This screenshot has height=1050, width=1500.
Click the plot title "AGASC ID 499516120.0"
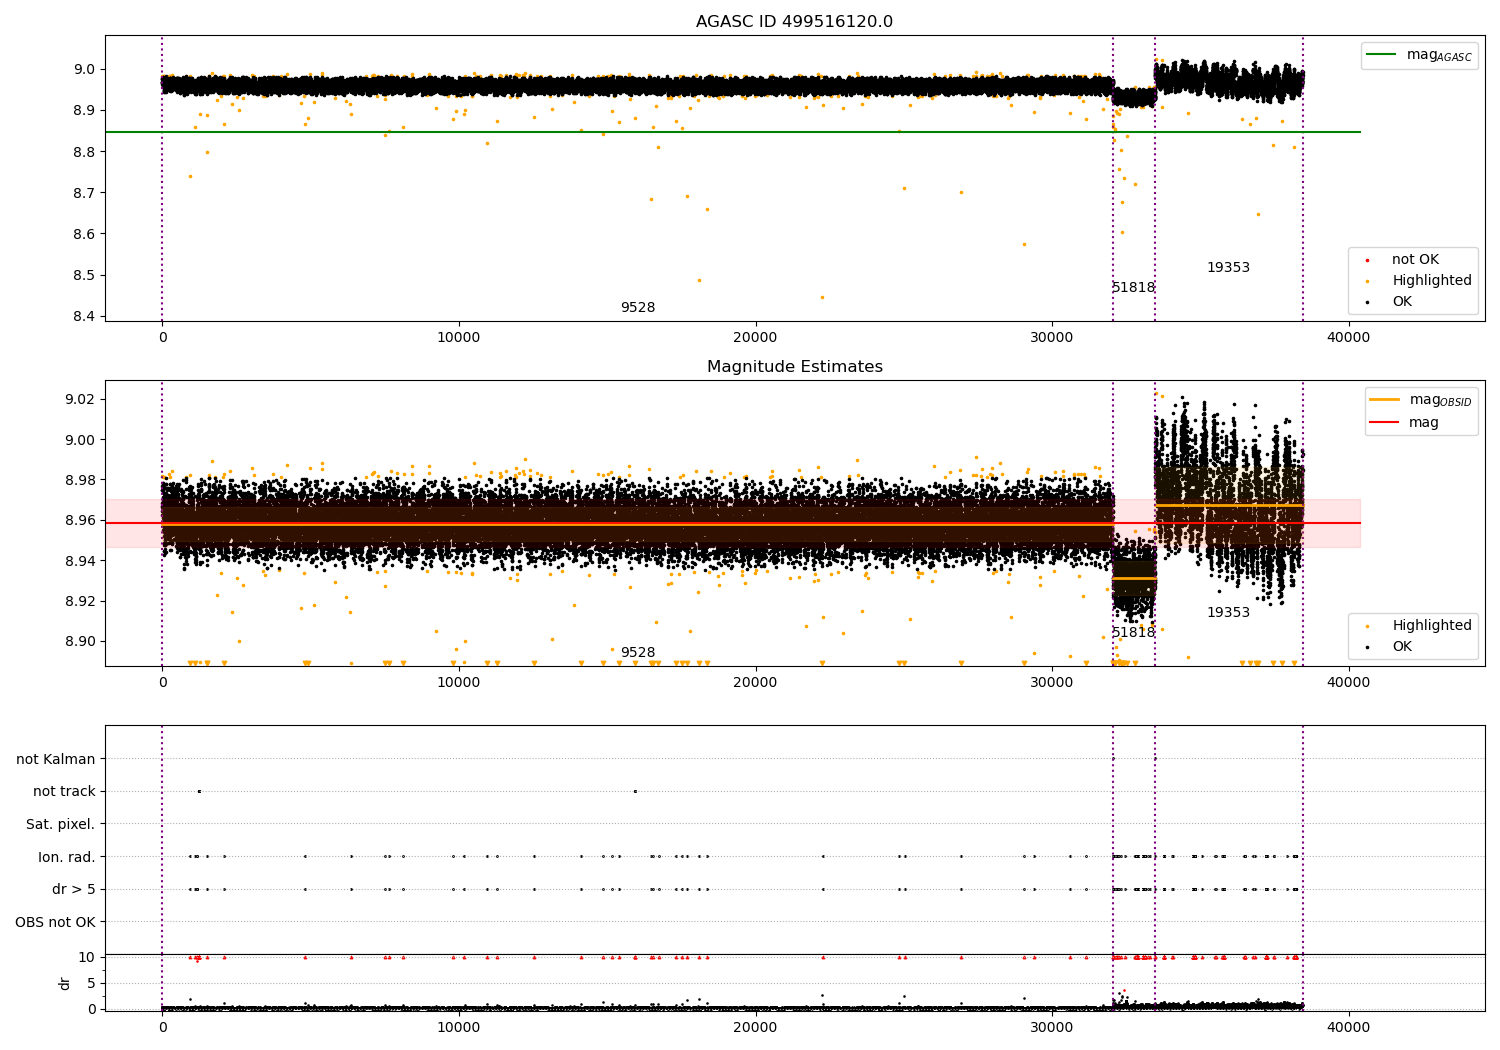794,22
